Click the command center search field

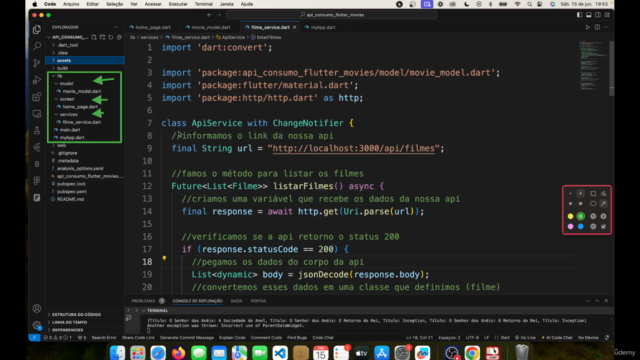pyautogui.click(x=331, y=15)
